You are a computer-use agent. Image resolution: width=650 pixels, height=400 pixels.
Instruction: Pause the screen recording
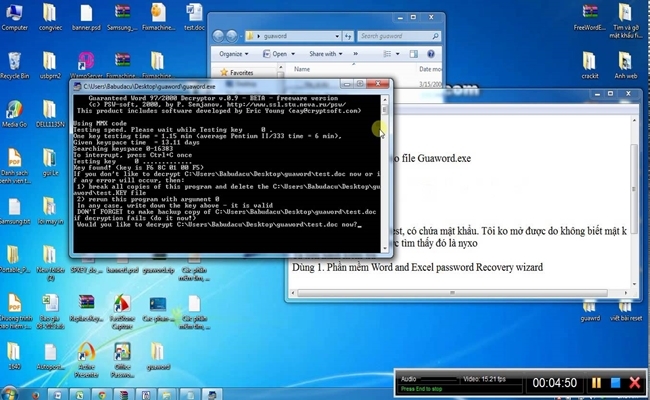(597, 383)
